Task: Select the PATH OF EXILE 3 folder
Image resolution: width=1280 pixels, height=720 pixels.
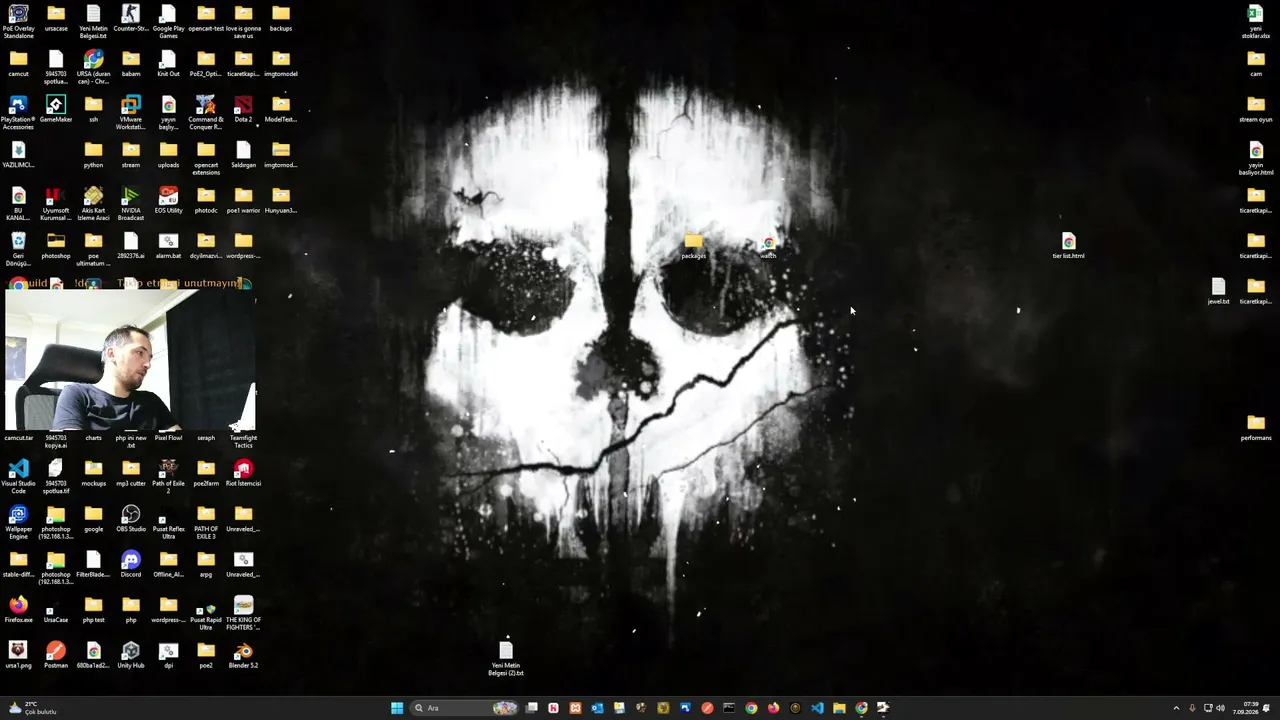Action: 206,522
